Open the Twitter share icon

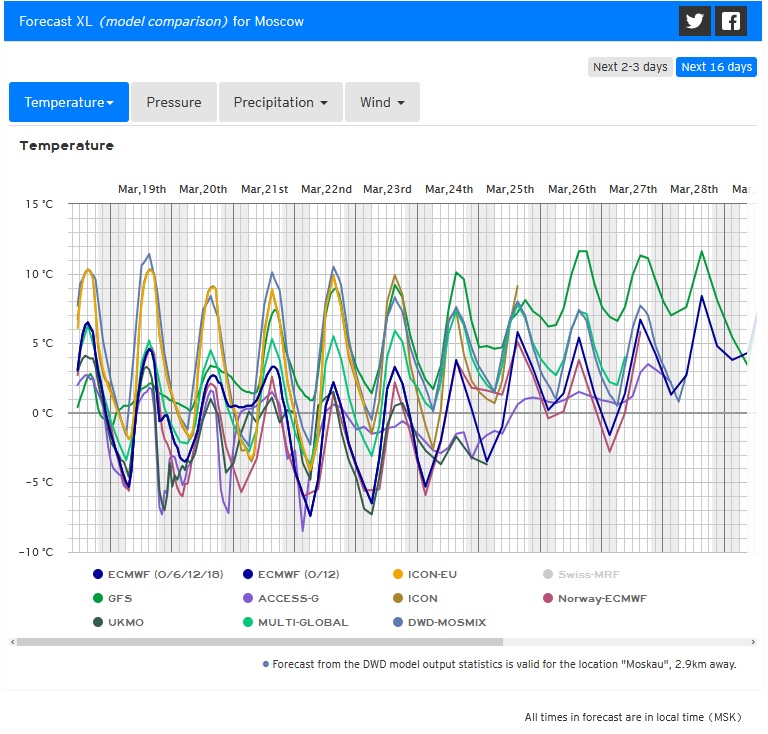(x=695, y=21)
